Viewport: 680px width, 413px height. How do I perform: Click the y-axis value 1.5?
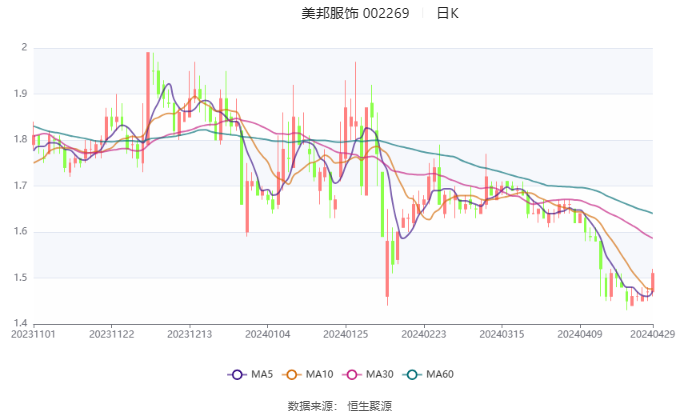coord(20,278)
